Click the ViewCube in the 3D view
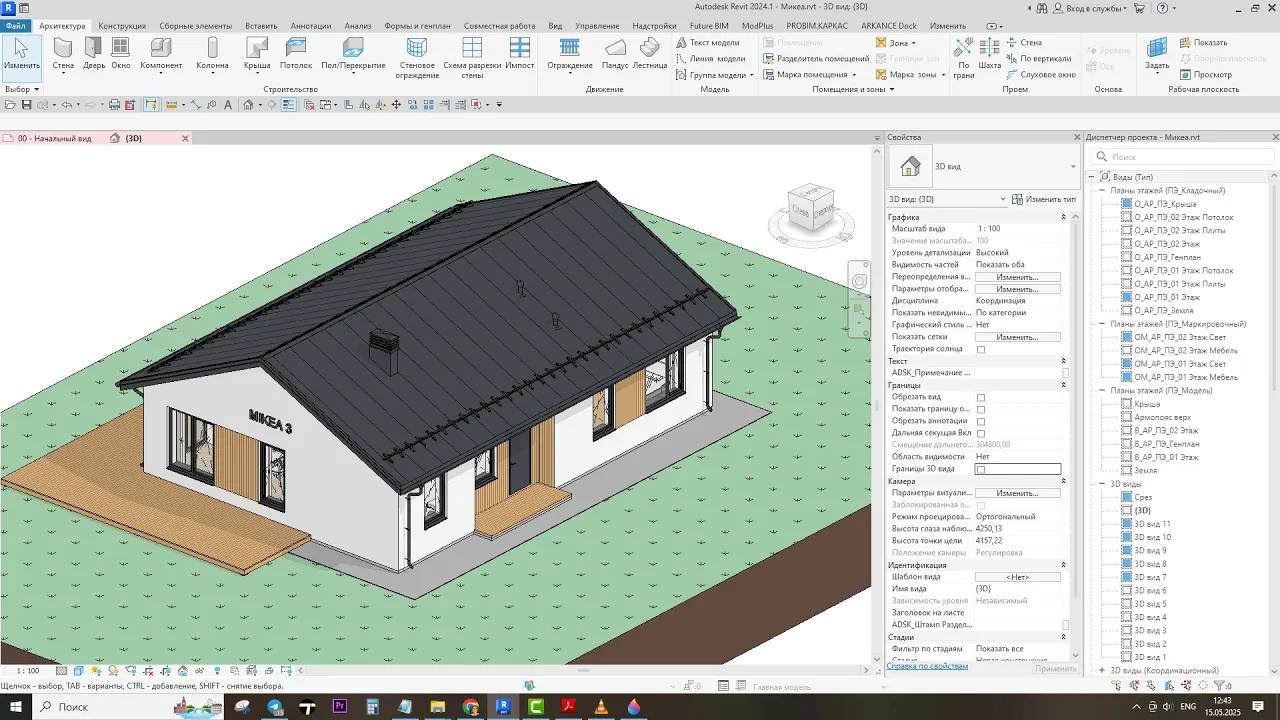The image size is (1280, 720). point(811,207)
